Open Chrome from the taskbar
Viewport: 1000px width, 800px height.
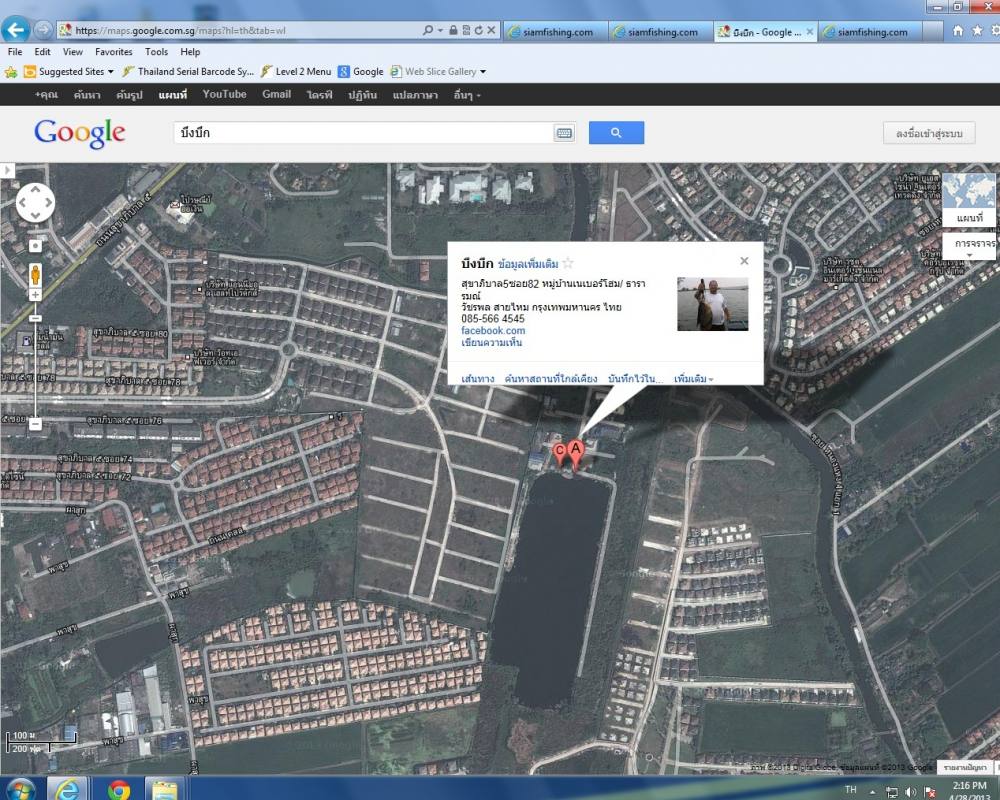coord(119,790)
